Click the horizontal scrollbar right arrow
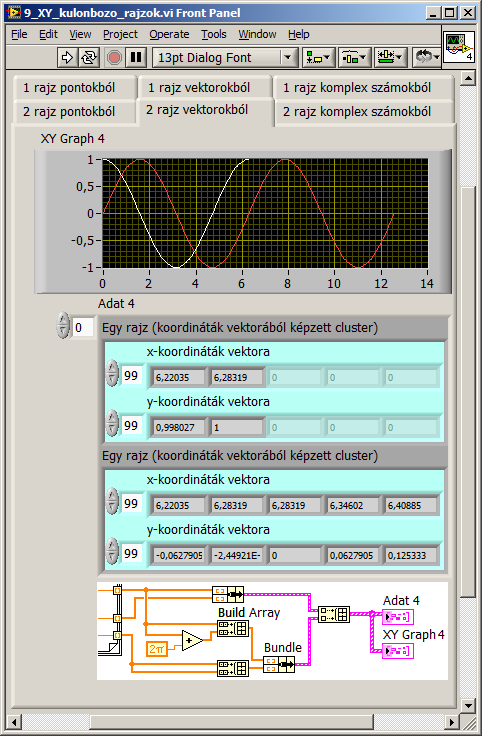 (452, 721)
